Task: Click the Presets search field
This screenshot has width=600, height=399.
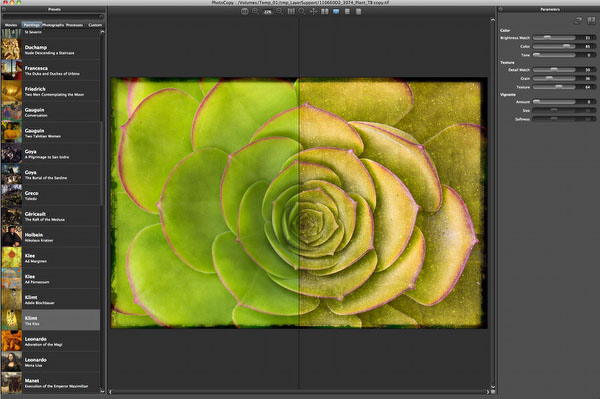Action: pos(53,17)
